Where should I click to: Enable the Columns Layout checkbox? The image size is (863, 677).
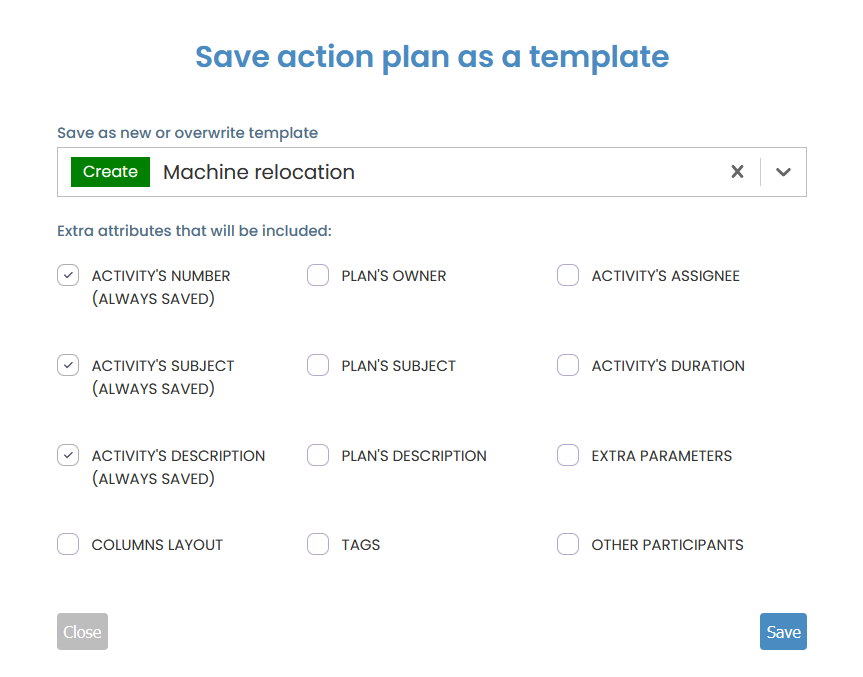[68, 545]
